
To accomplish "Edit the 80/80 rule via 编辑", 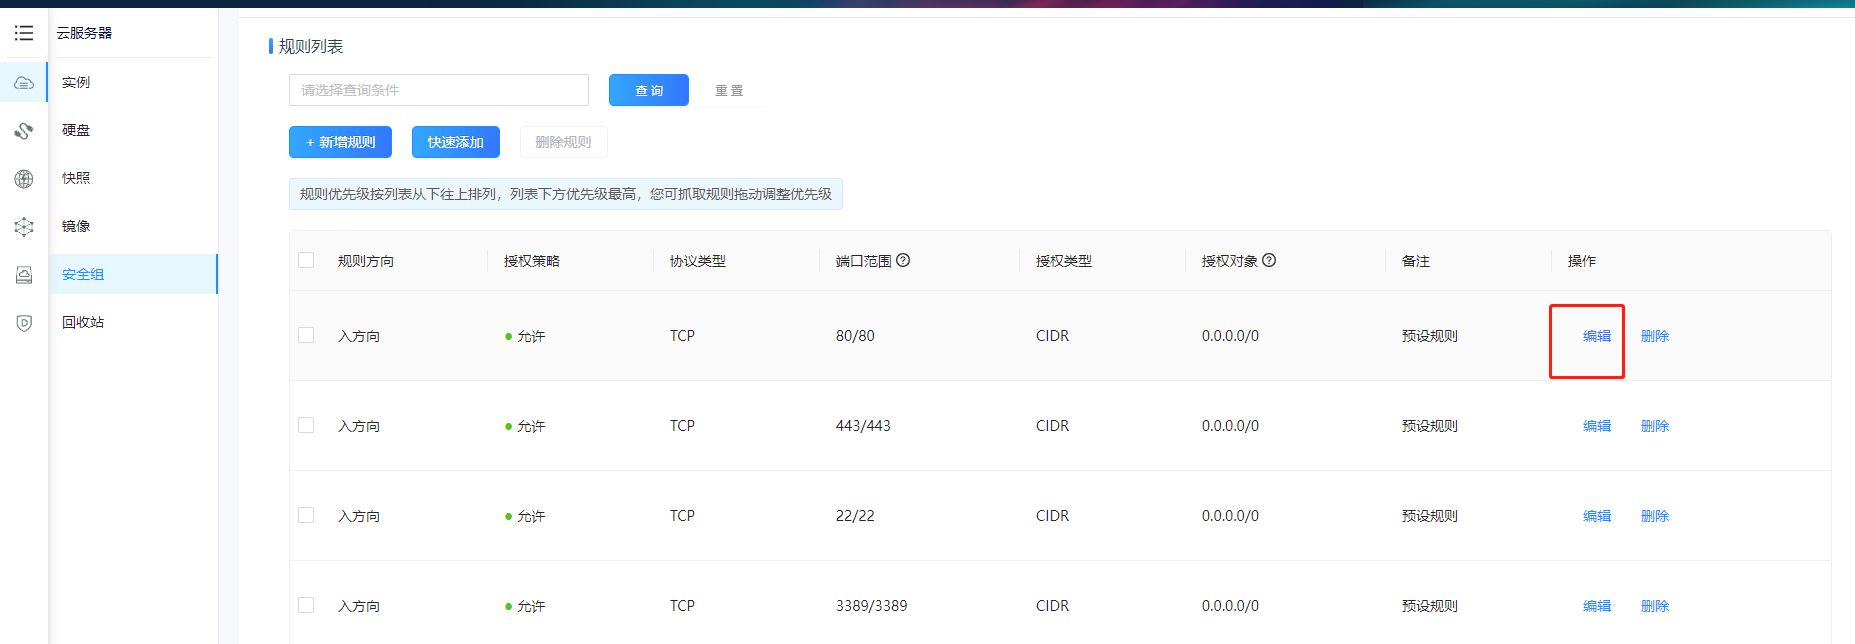I will coord(1597,336).
